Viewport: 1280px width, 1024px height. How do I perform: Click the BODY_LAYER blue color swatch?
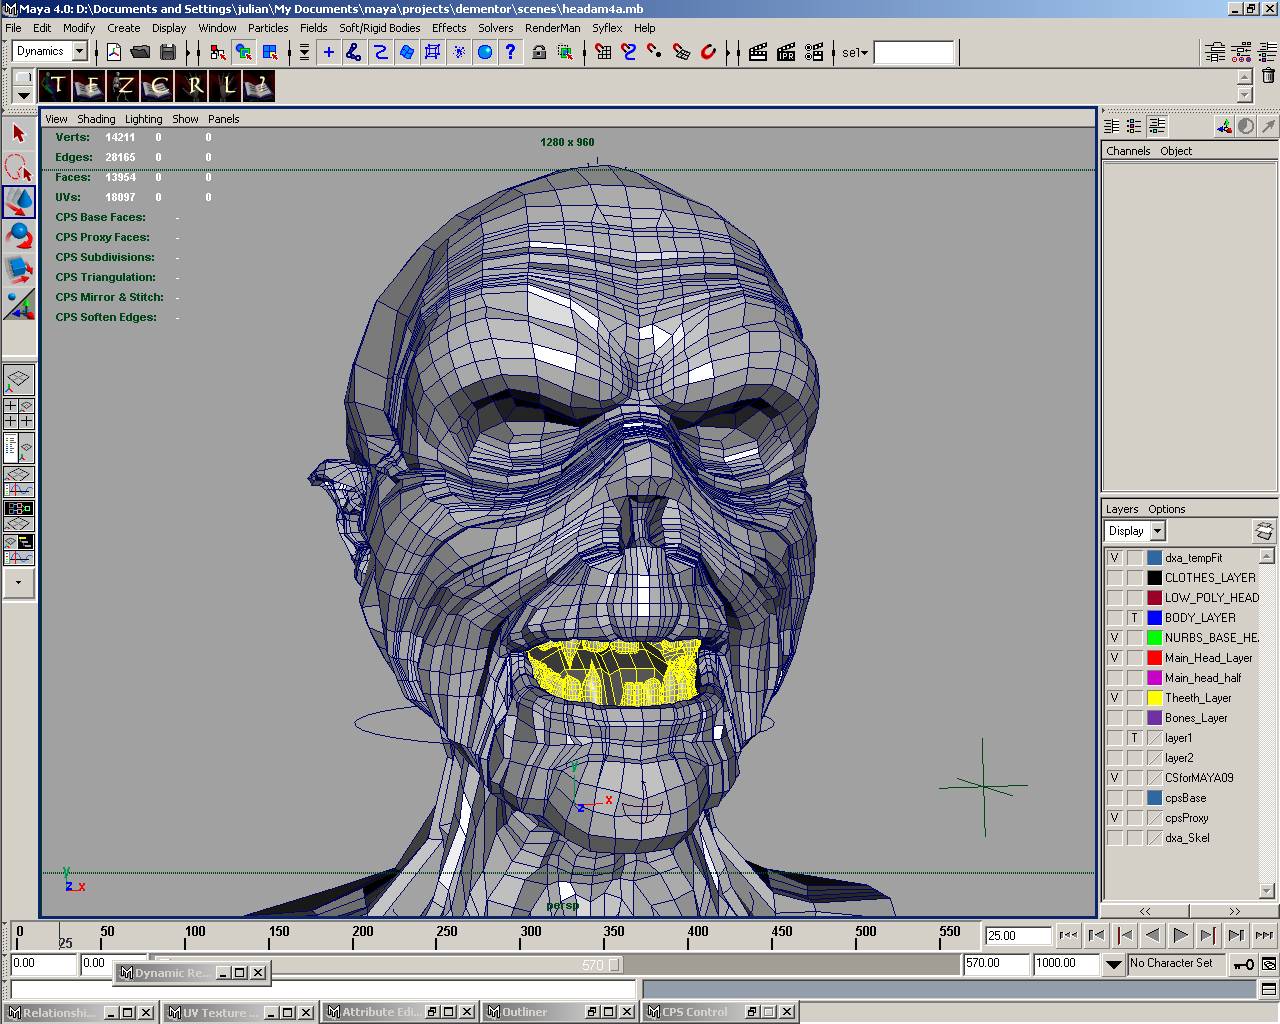[1154, 618]
